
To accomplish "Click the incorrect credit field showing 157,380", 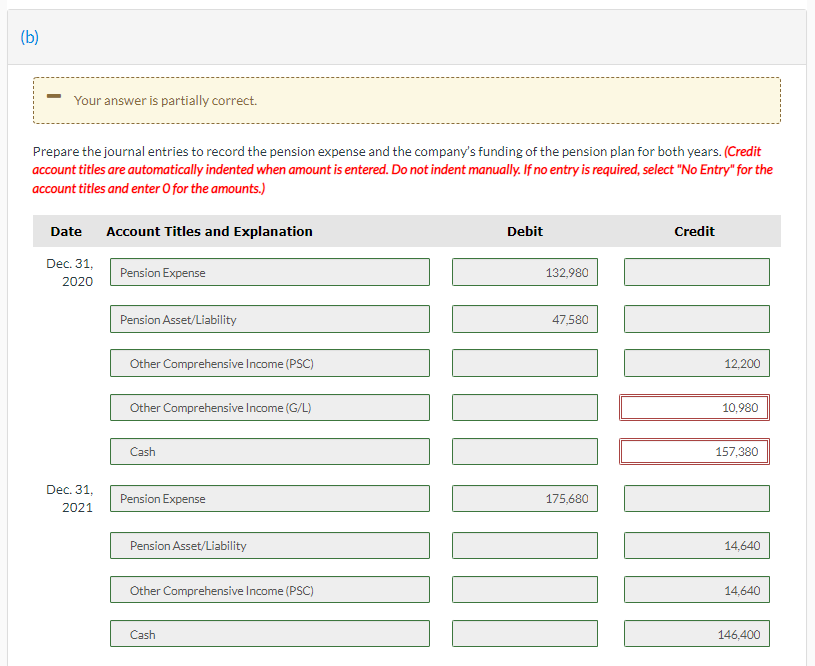I will coord(694,451).
